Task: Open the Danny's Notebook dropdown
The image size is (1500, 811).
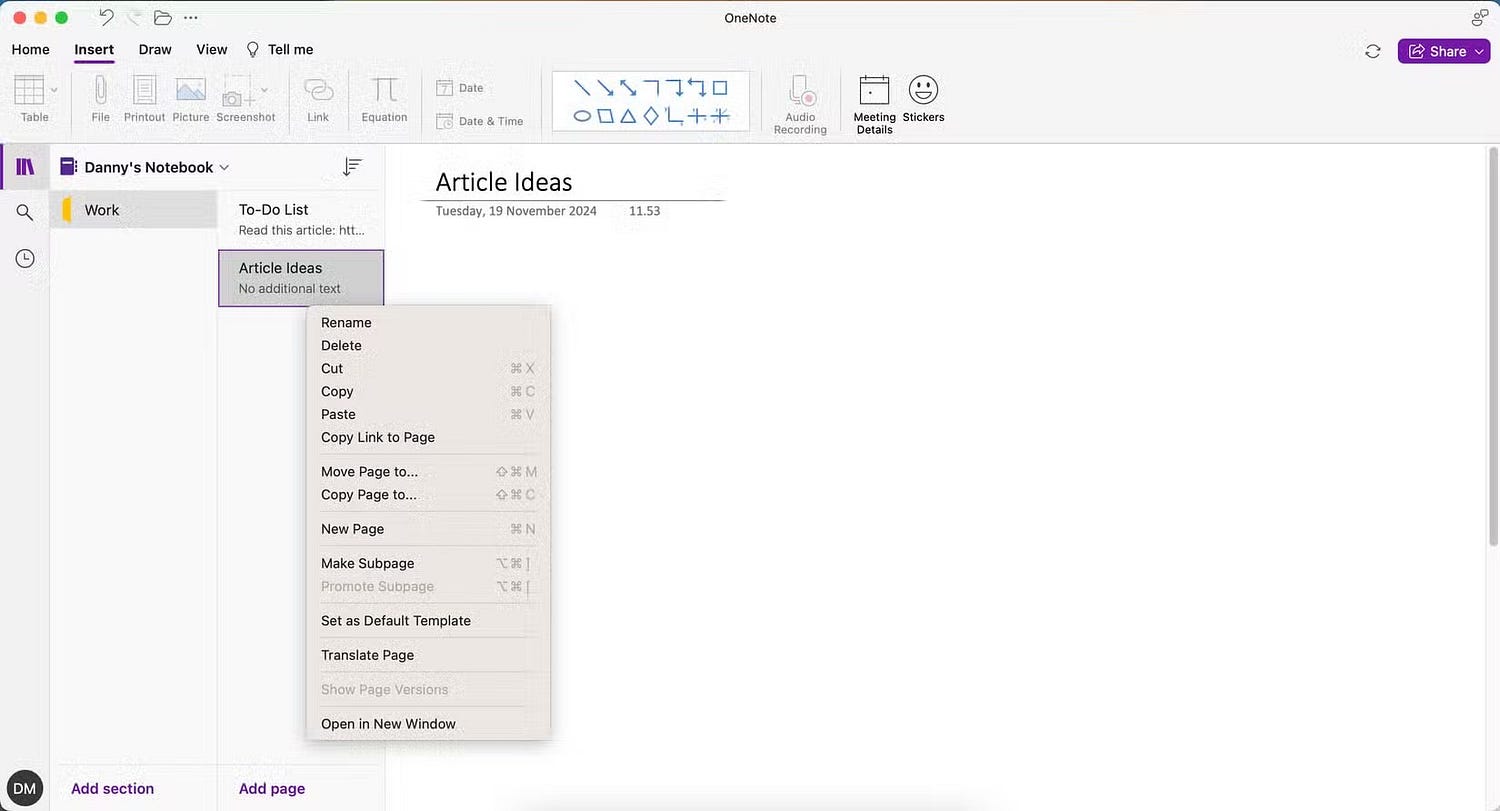Action: pos(224,166)
